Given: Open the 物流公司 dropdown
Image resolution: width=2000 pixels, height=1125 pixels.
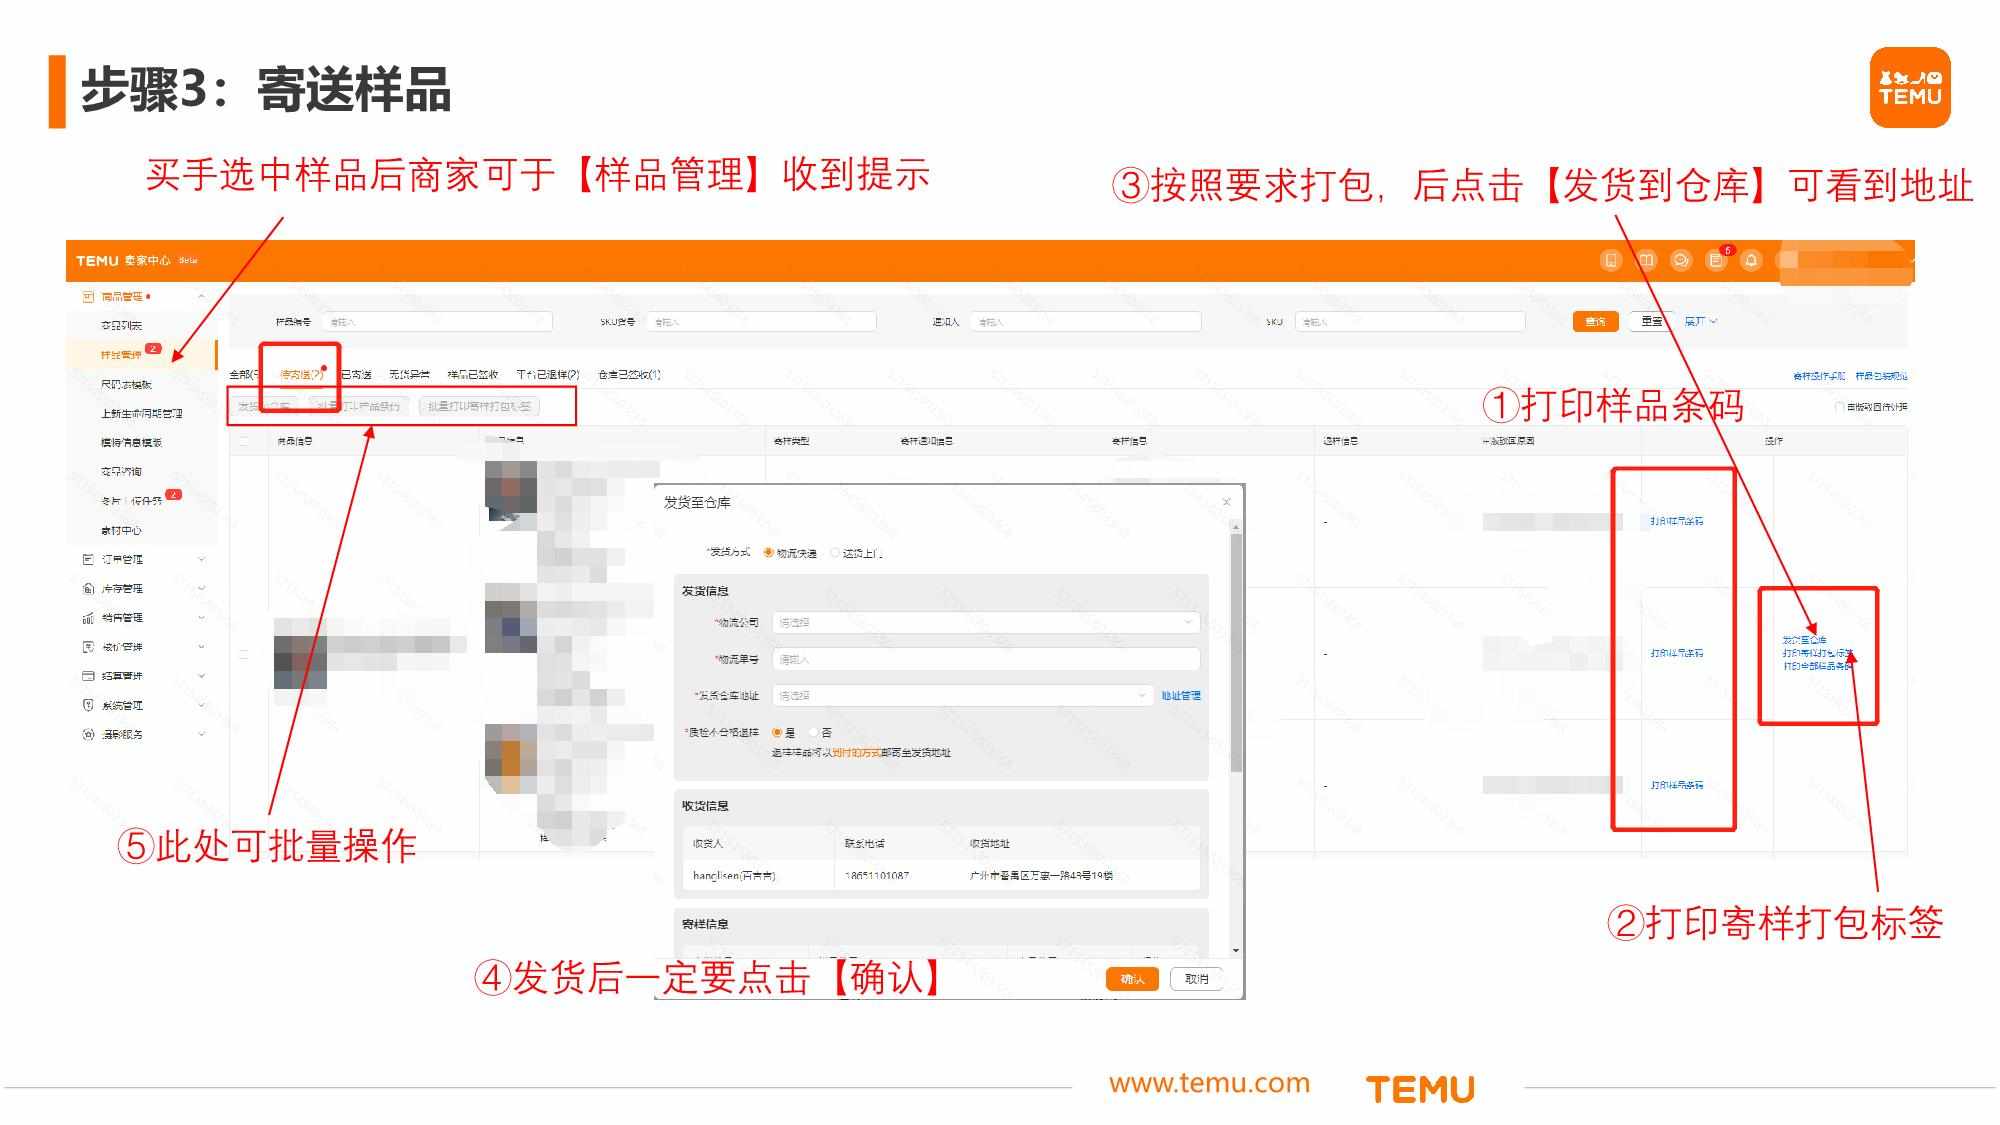Looking at the screenshot, I should (985, 622).
